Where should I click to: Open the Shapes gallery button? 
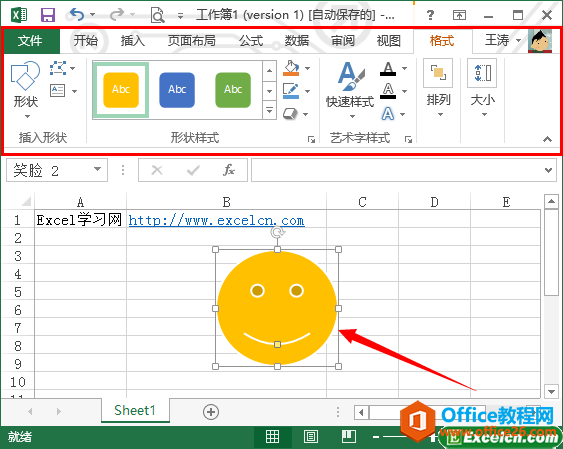point(25,90)
